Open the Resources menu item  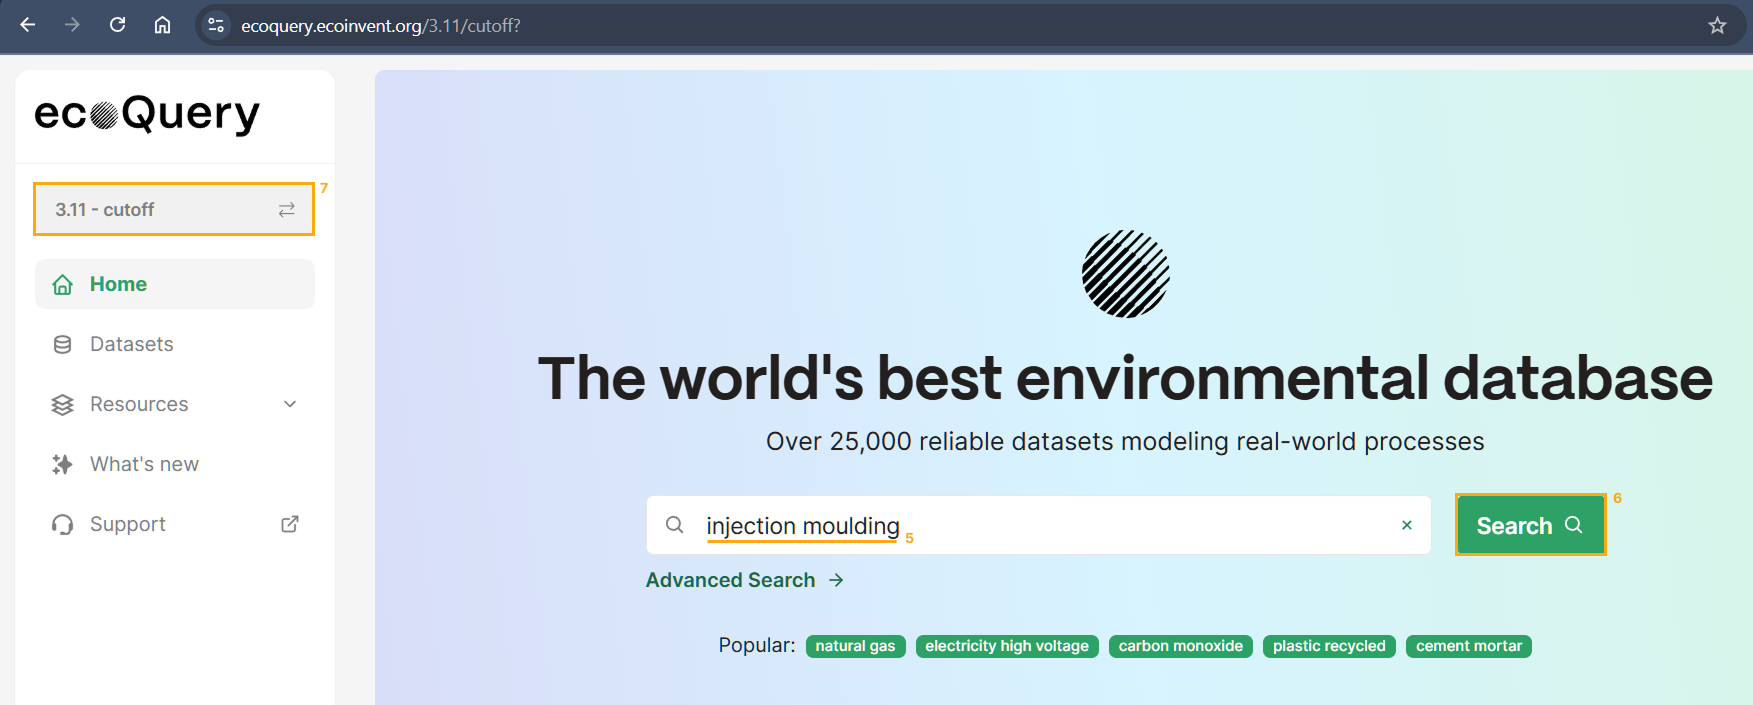tap(175, 404)
